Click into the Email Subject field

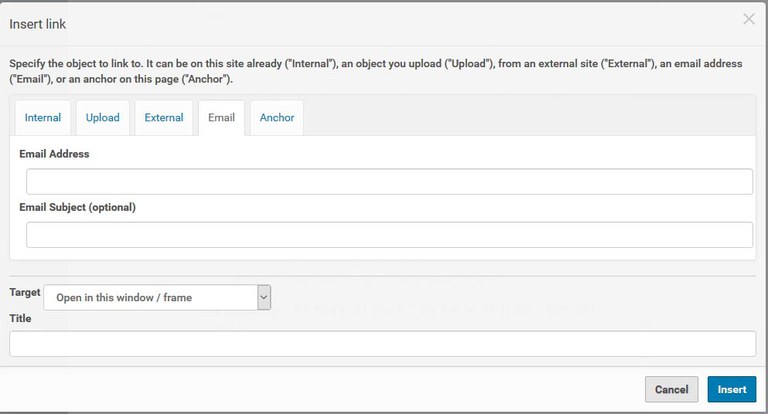[389, 235]
